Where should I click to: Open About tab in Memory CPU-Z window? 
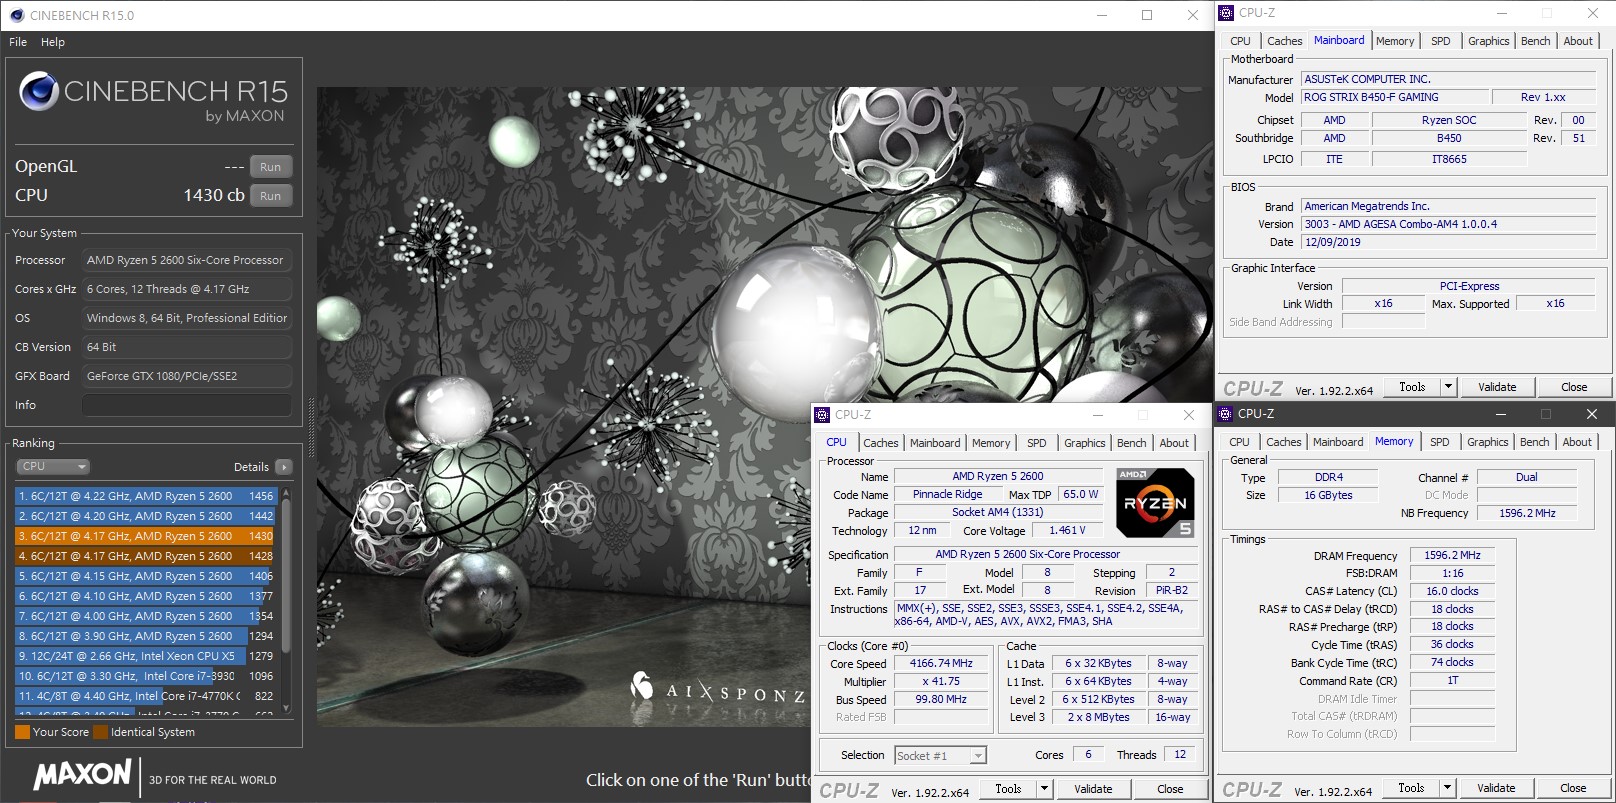[1577, 442]
